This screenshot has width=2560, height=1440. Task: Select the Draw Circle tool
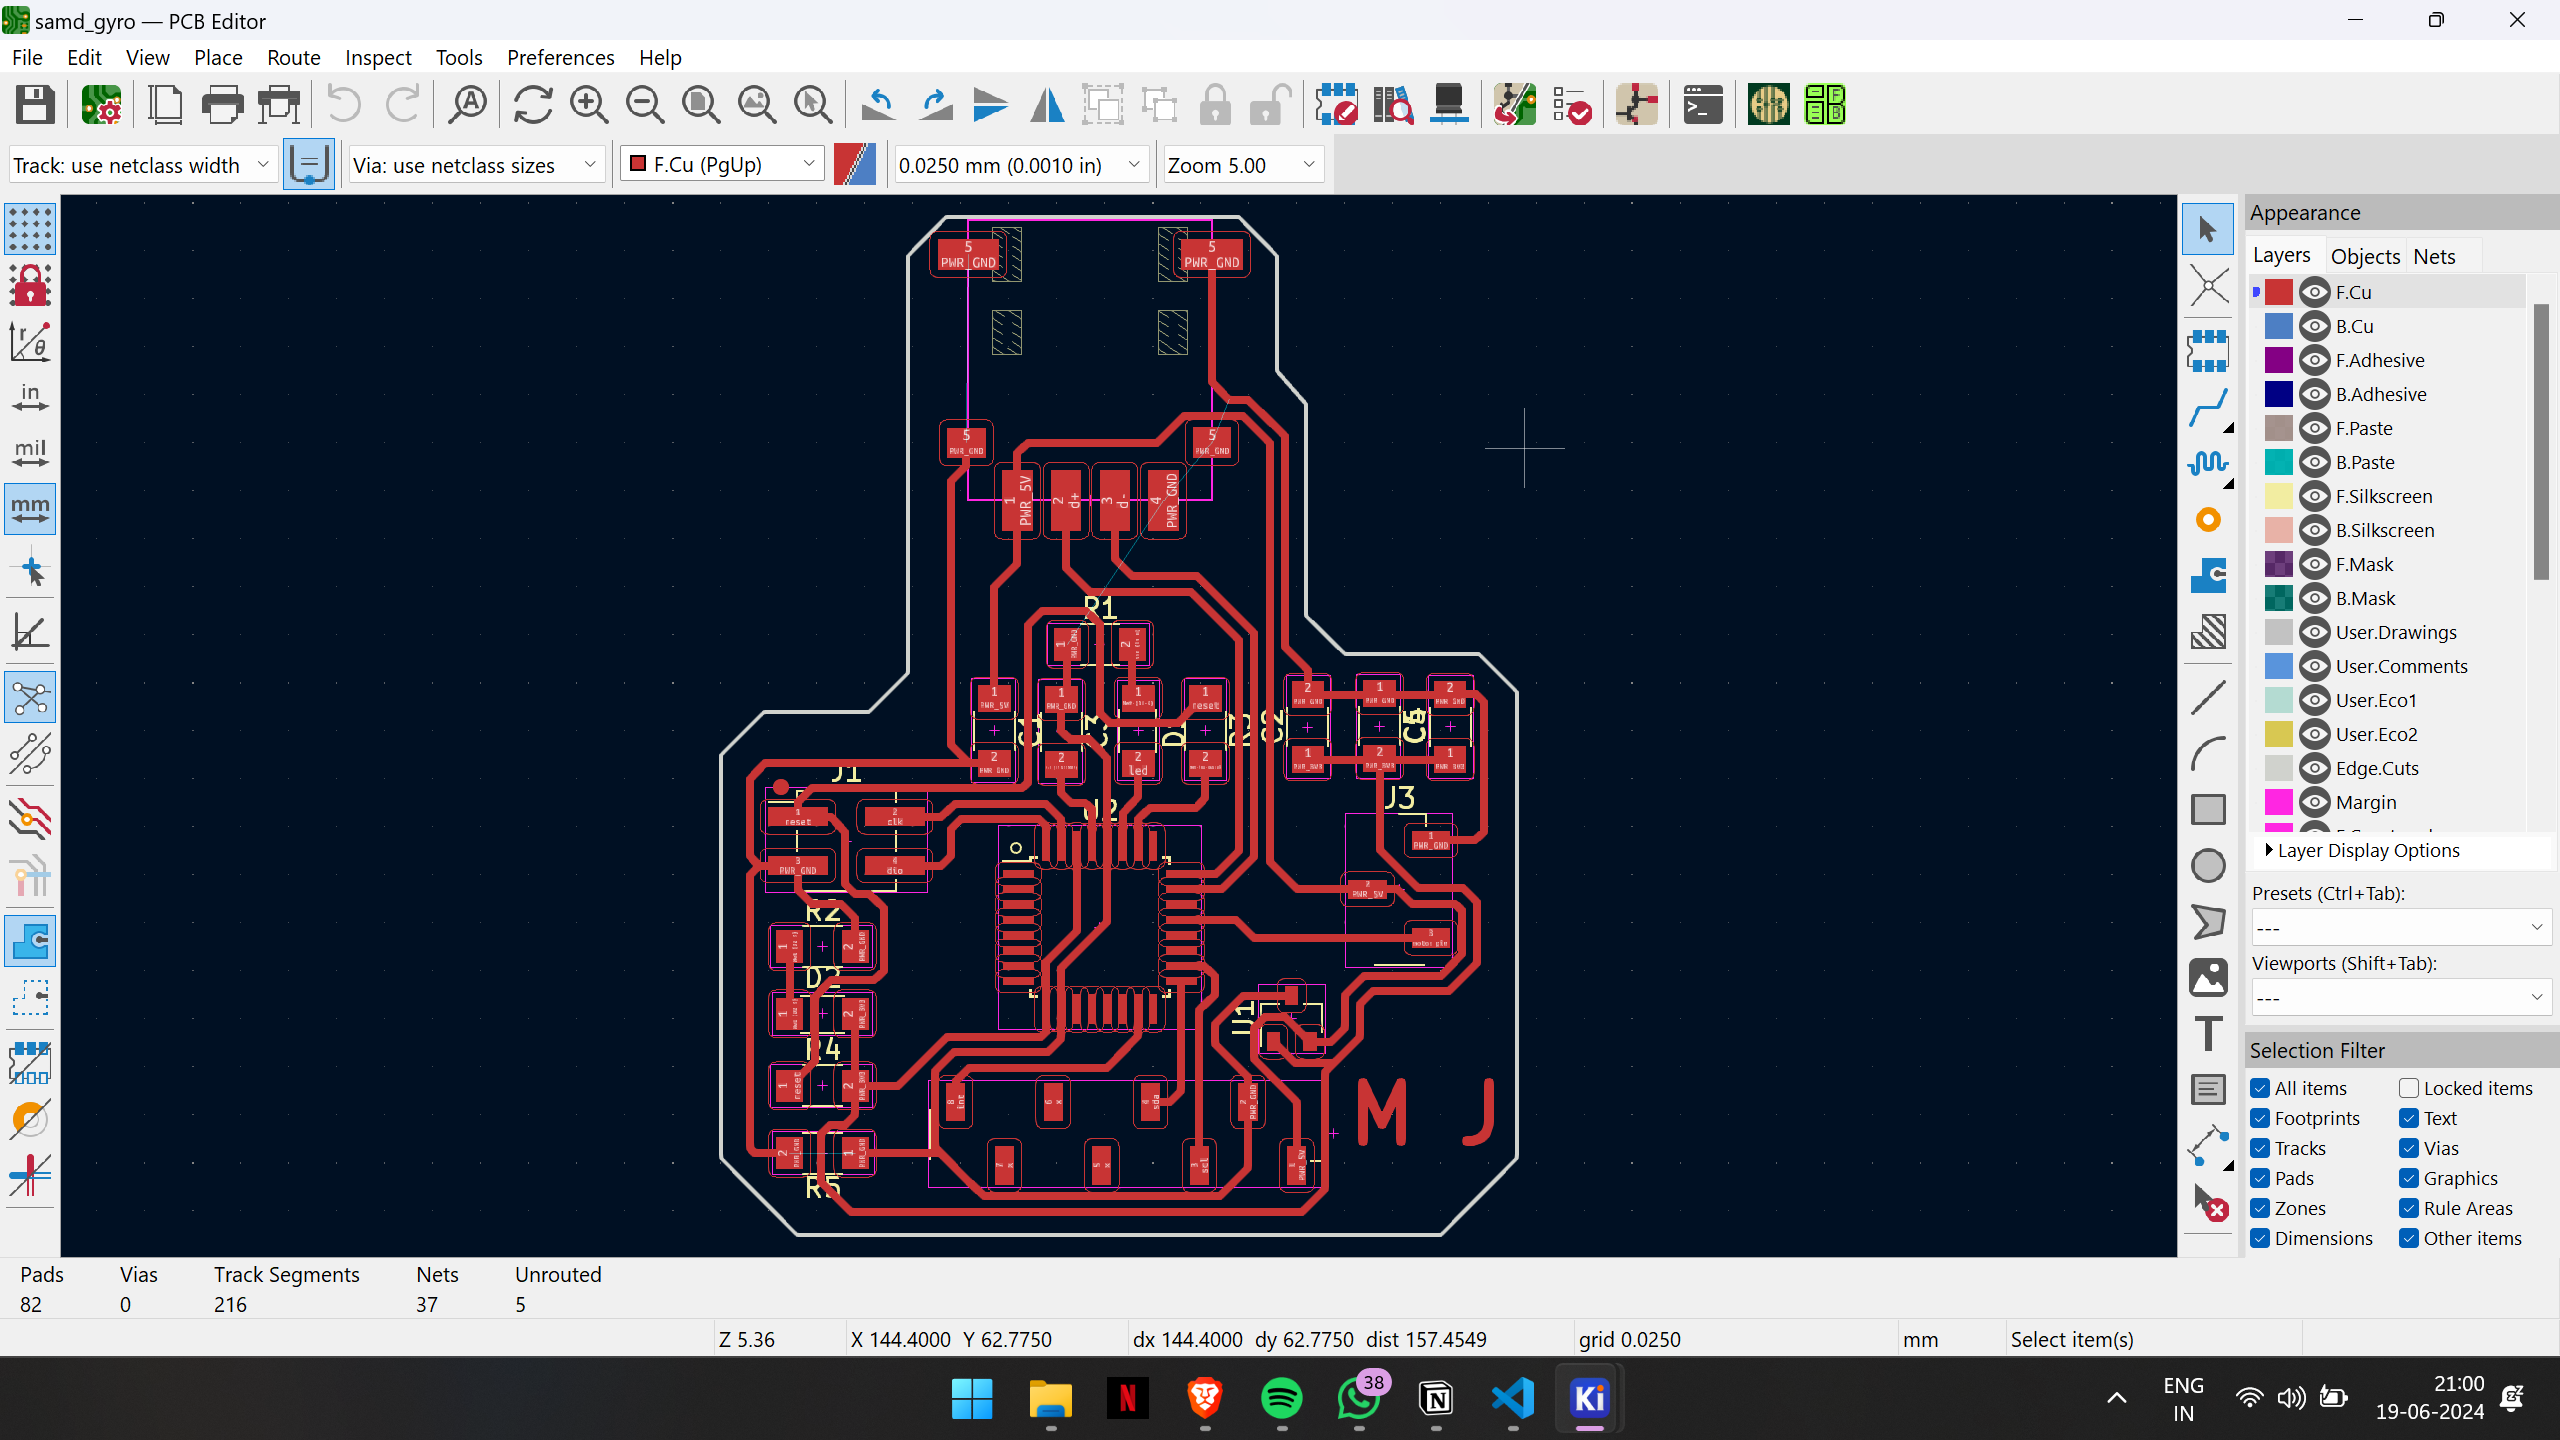pyautogui.click(x=2208, y=866)
